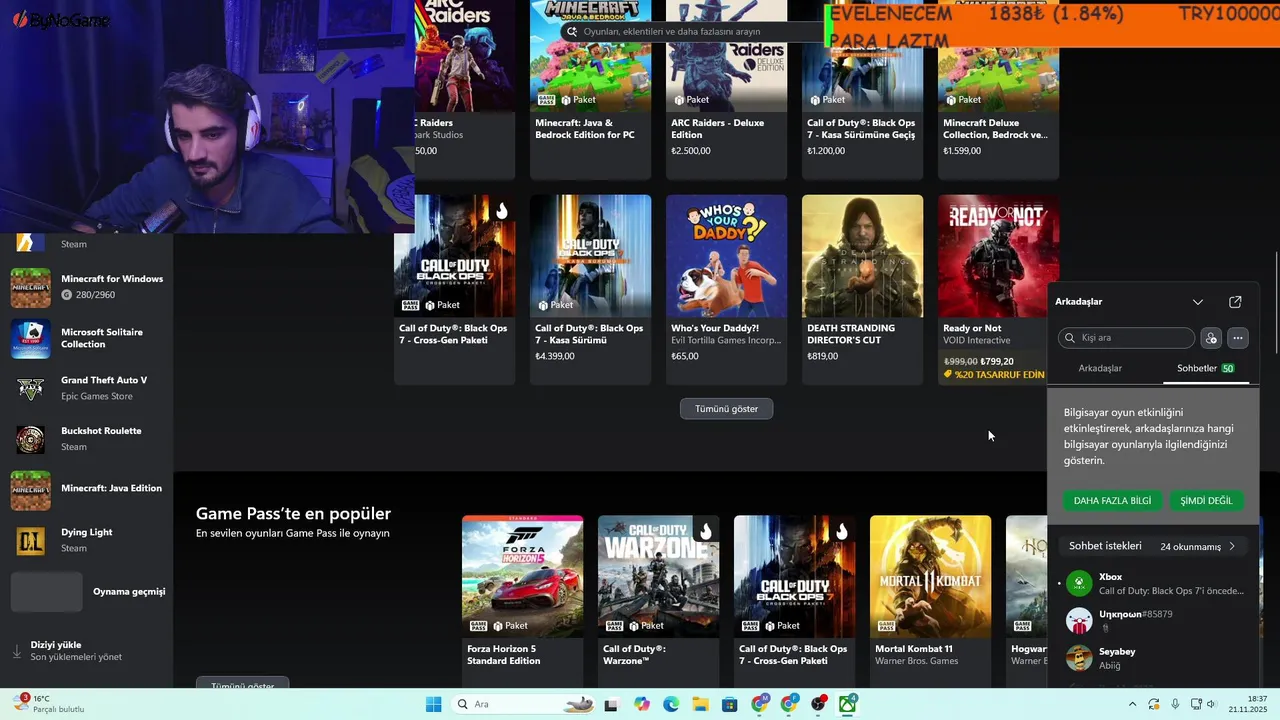Open Microsoft Edge from the taskbar
This screenshot has width=1280, height=720.
[670, 704]
